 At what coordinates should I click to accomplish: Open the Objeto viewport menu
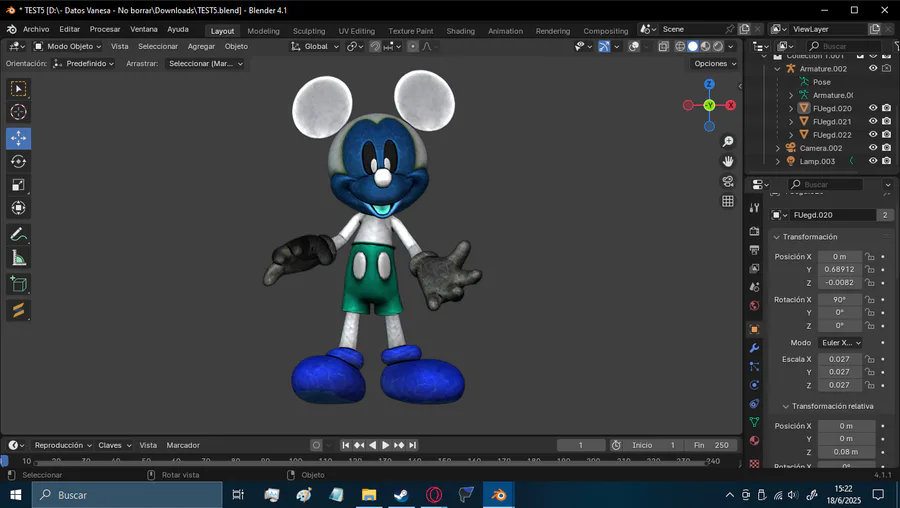[236, 46]
